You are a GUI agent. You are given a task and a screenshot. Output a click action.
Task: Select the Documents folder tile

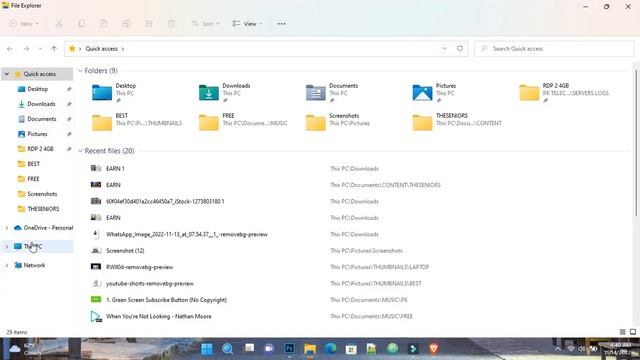tap(332, 93)
